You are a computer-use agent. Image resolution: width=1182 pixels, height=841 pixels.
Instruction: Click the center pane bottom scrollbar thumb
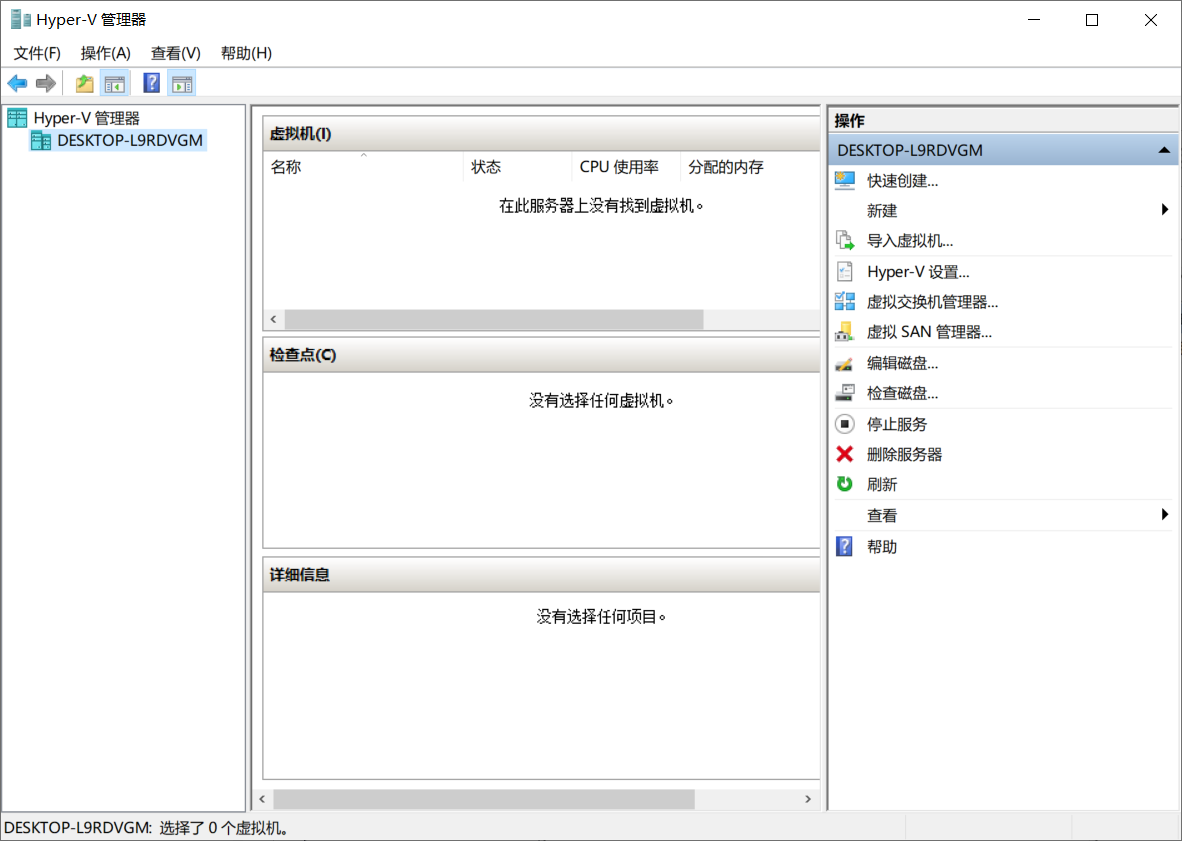(483, 799)
